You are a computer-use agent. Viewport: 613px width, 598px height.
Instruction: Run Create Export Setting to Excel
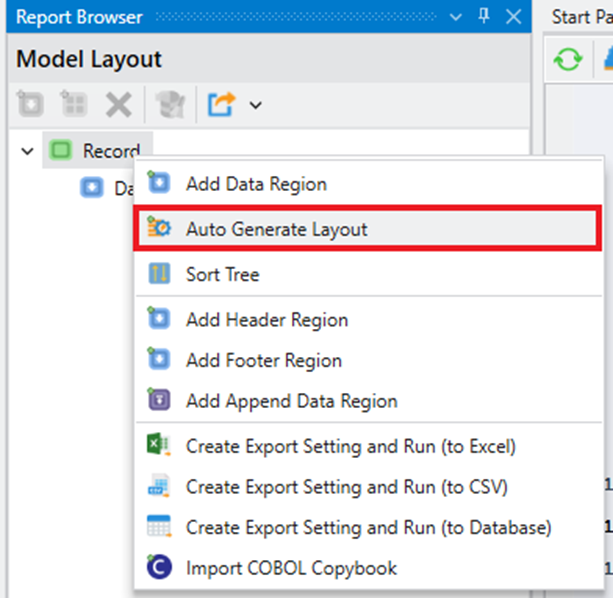pos(350,446)
